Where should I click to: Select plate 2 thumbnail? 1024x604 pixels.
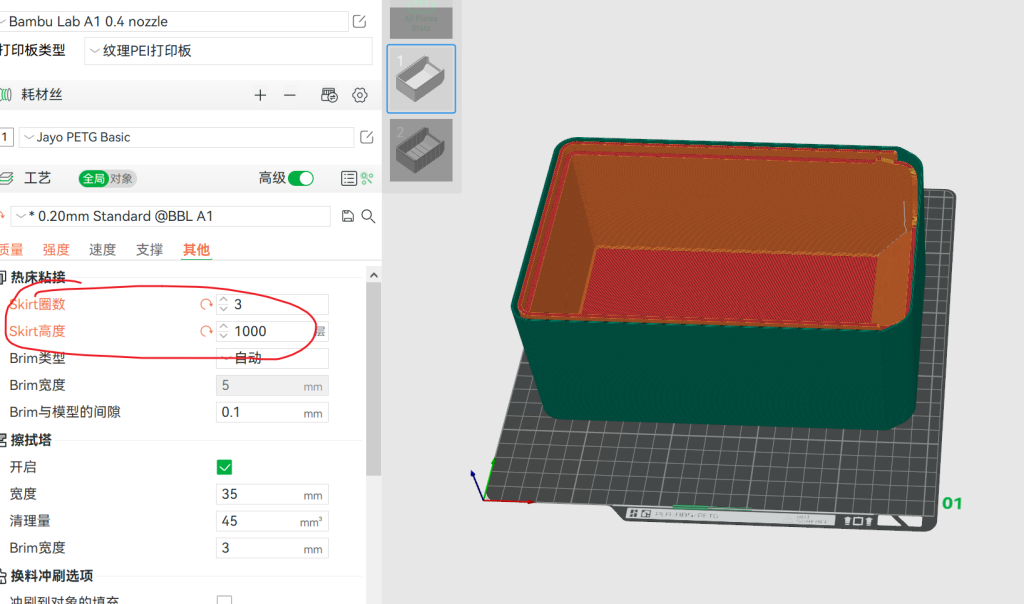[x=421, y=150]
